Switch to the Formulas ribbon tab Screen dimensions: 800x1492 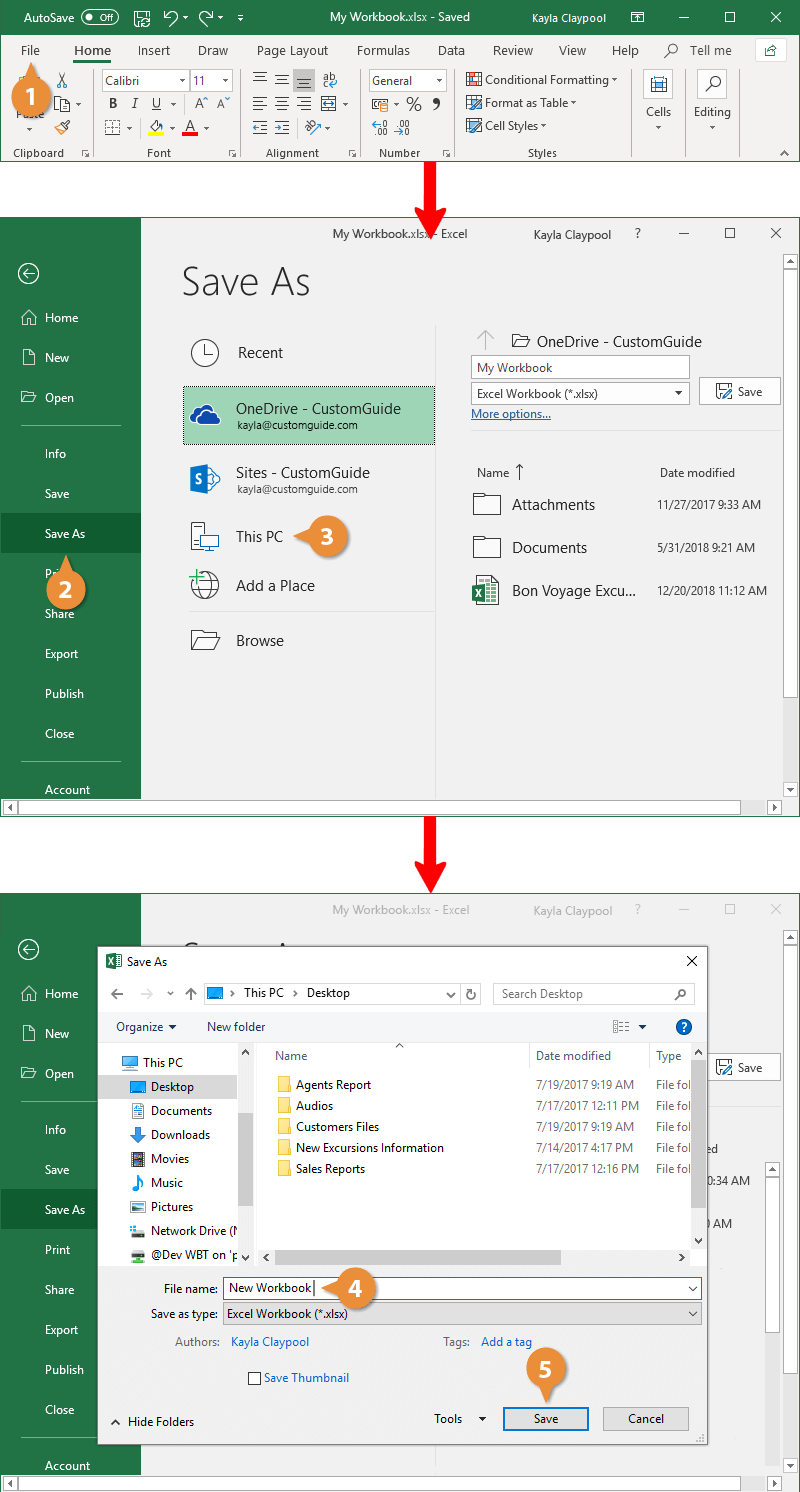pos(383,50)
